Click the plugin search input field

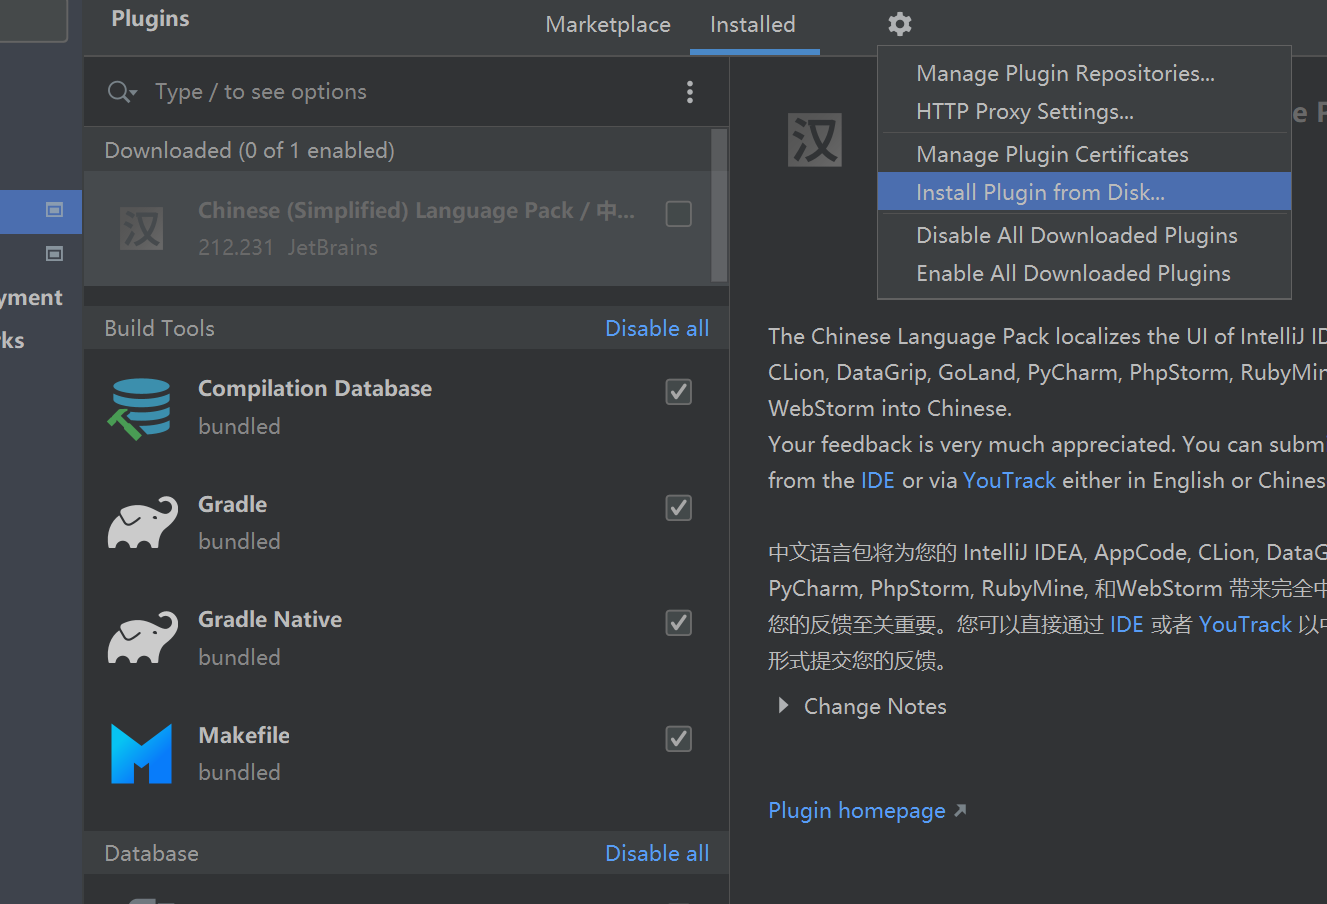400,92
